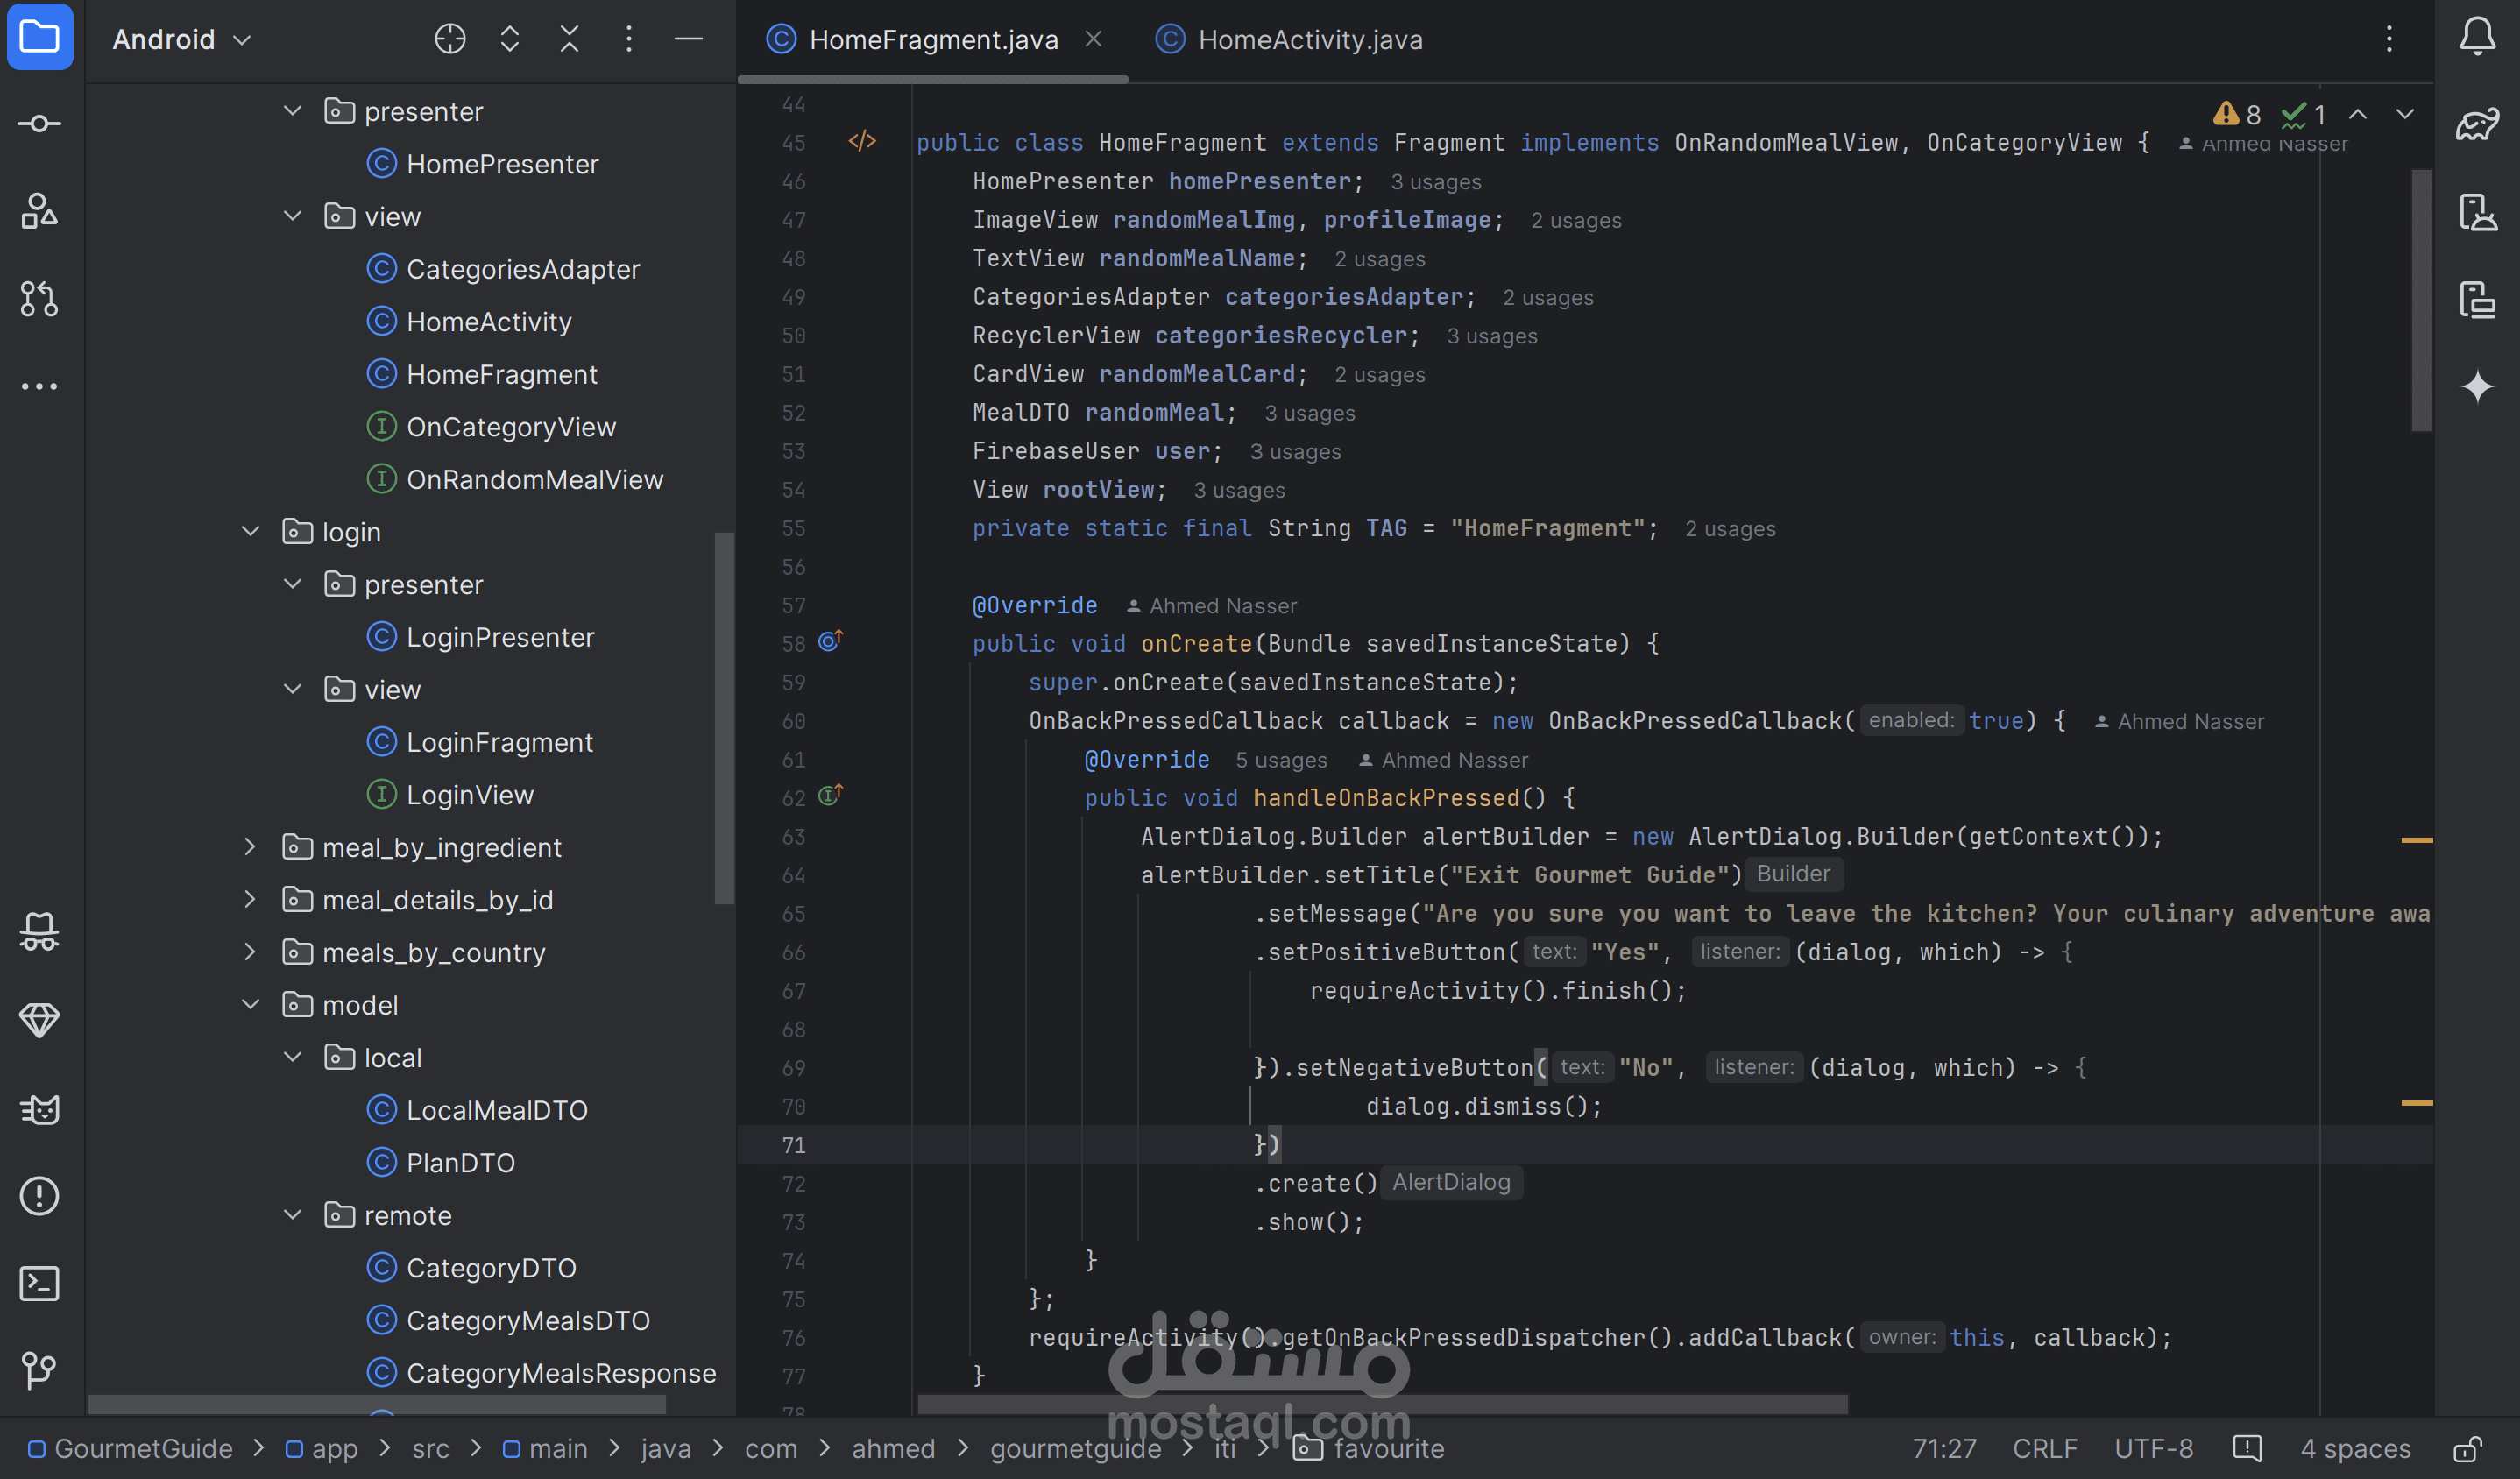Open the Problems tool window
Screen dimensions: 2520x1479
point(39,1196)
